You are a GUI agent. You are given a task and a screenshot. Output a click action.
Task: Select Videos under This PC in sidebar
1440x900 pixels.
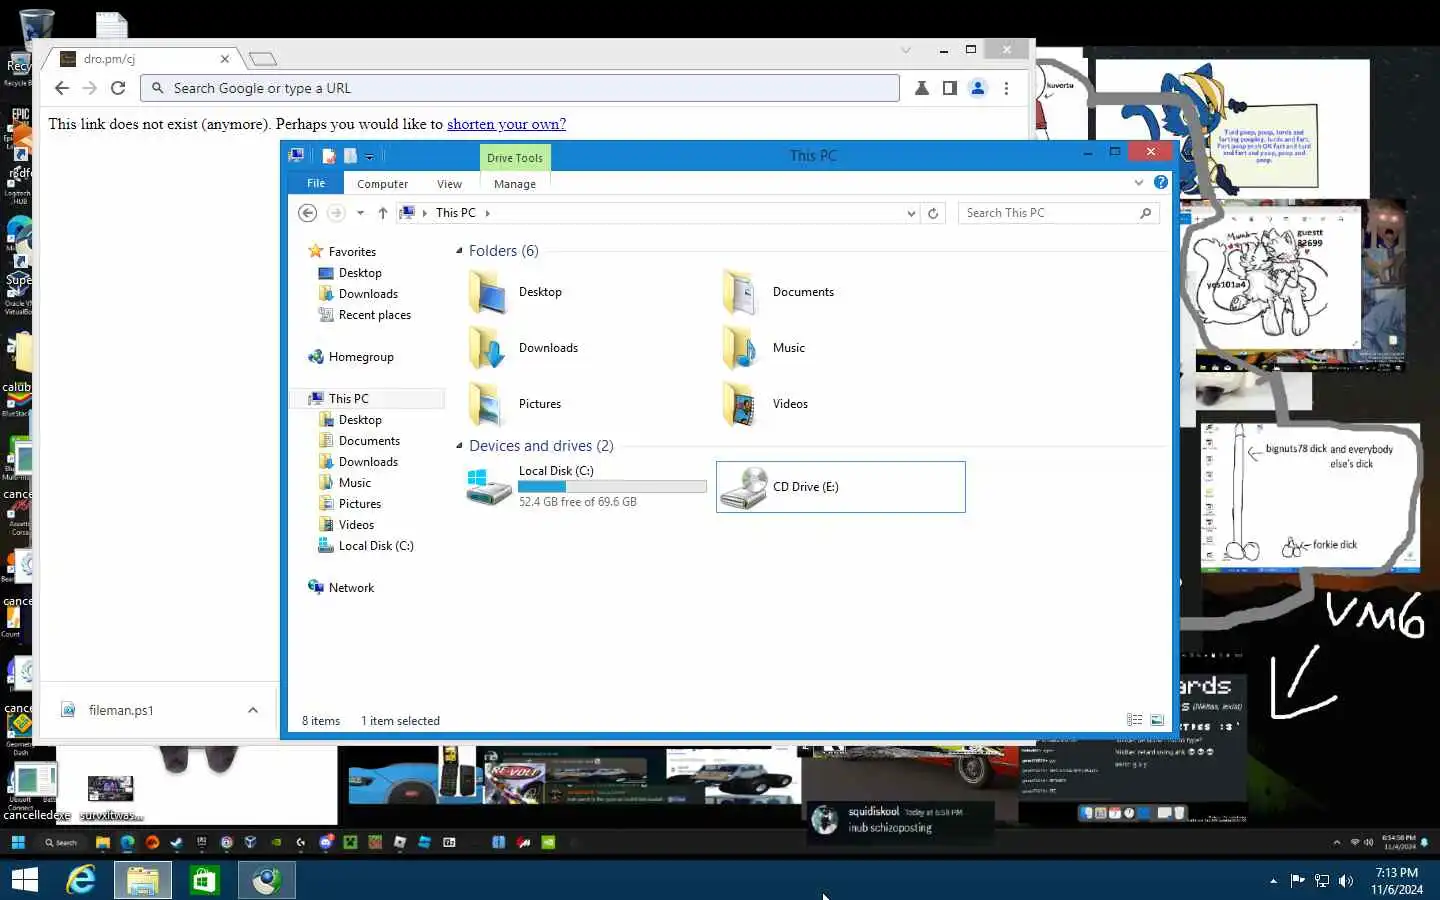(356, 525)
